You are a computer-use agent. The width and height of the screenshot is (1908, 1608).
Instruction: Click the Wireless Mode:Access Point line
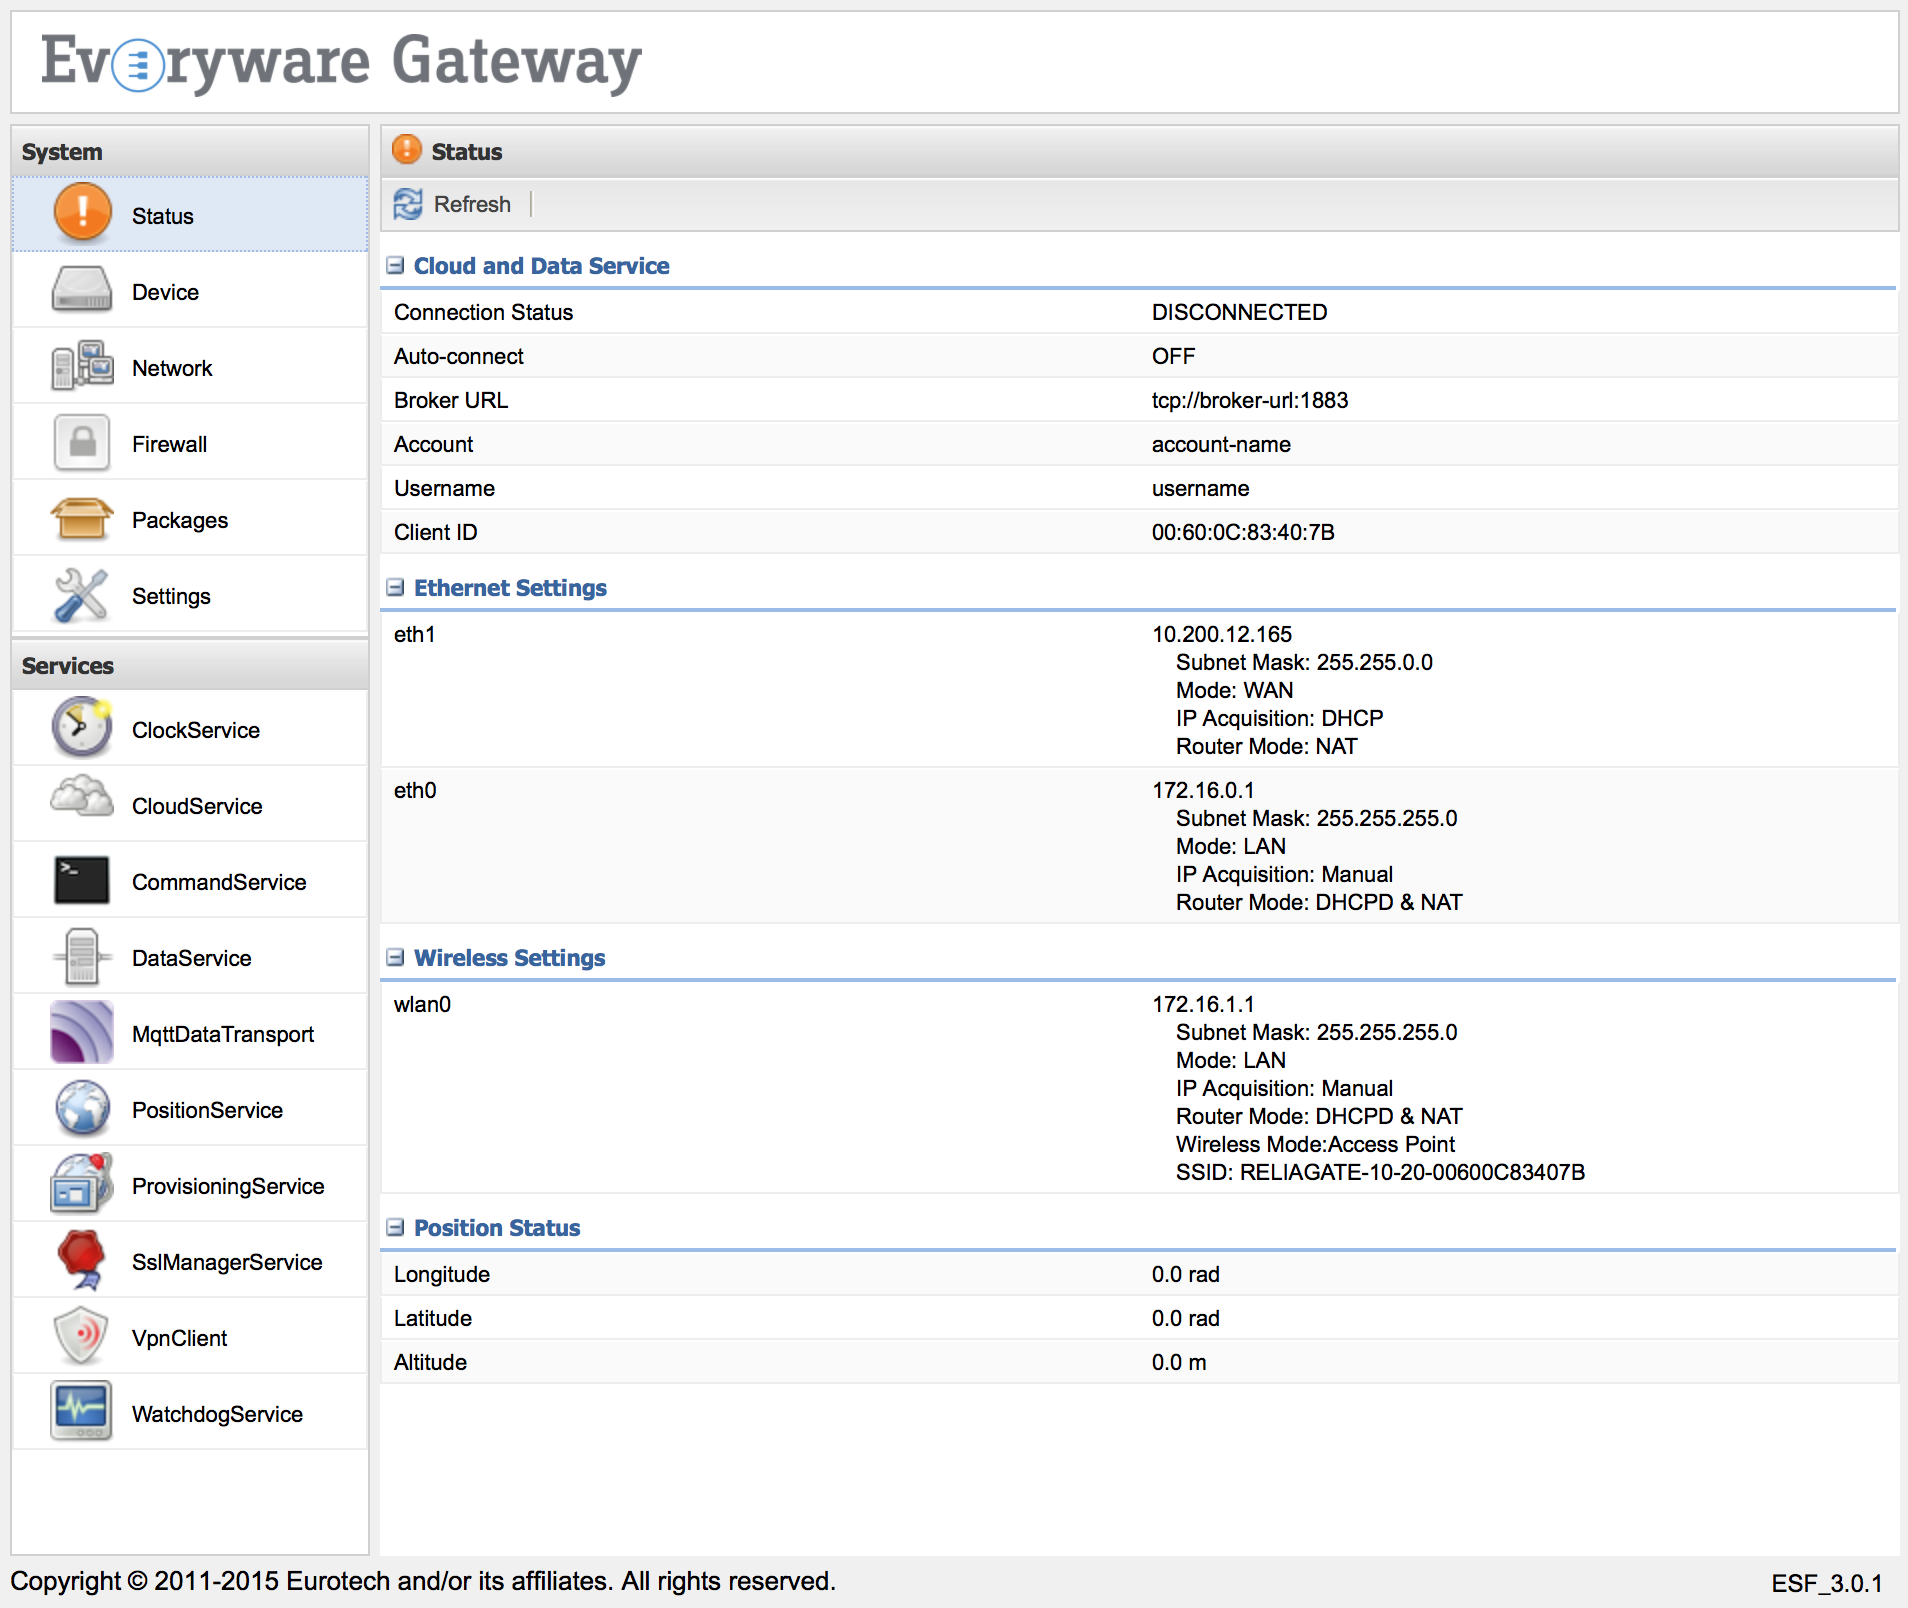[x=1315, y=1144]
